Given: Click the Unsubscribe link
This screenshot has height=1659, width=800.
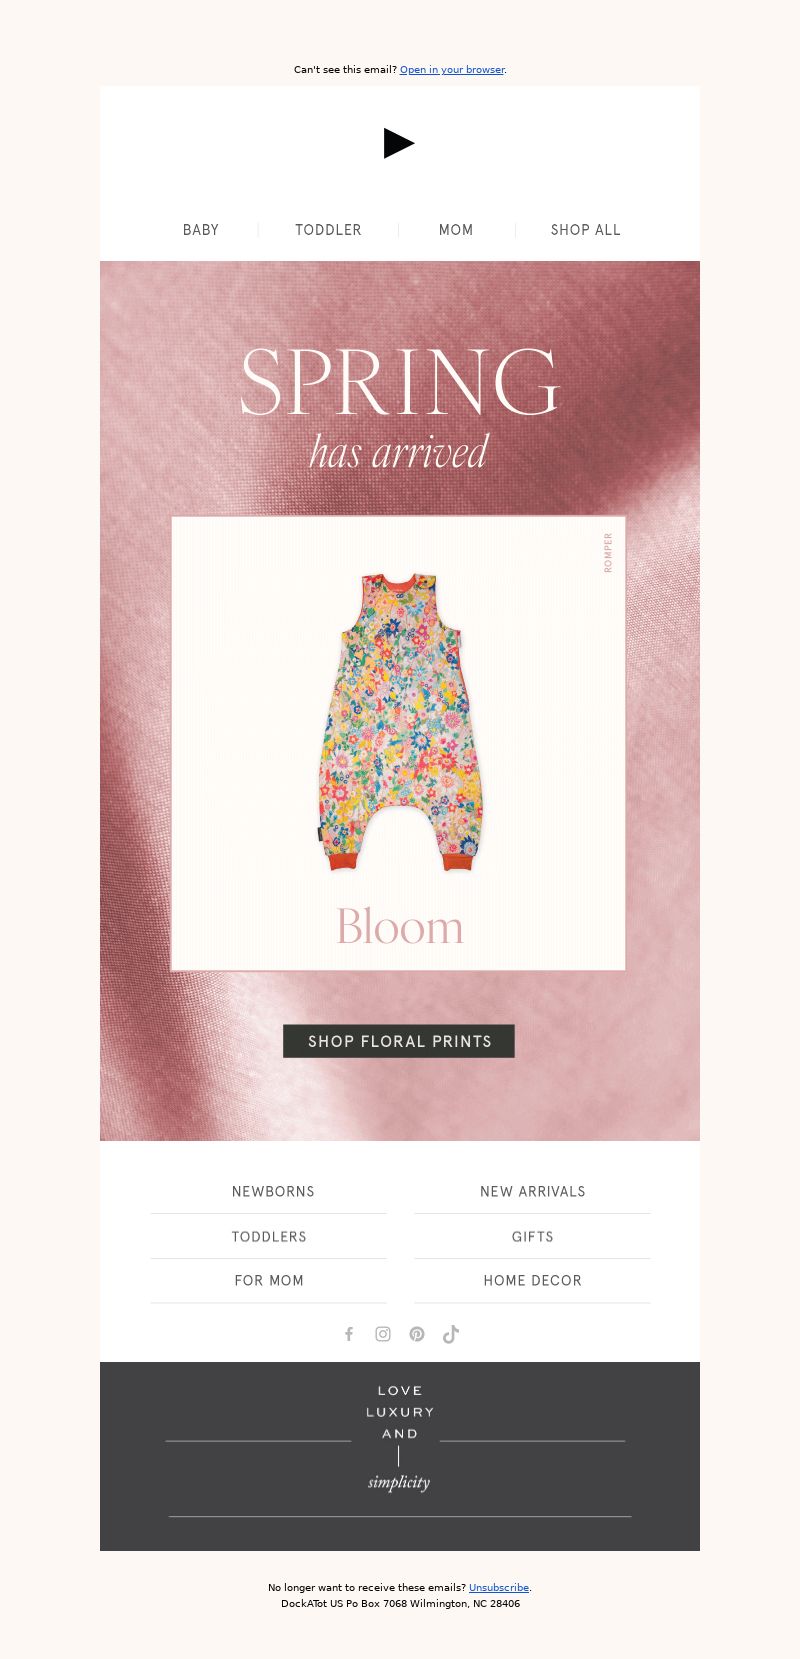Looking at the screenshot, I should point(499,1588).
